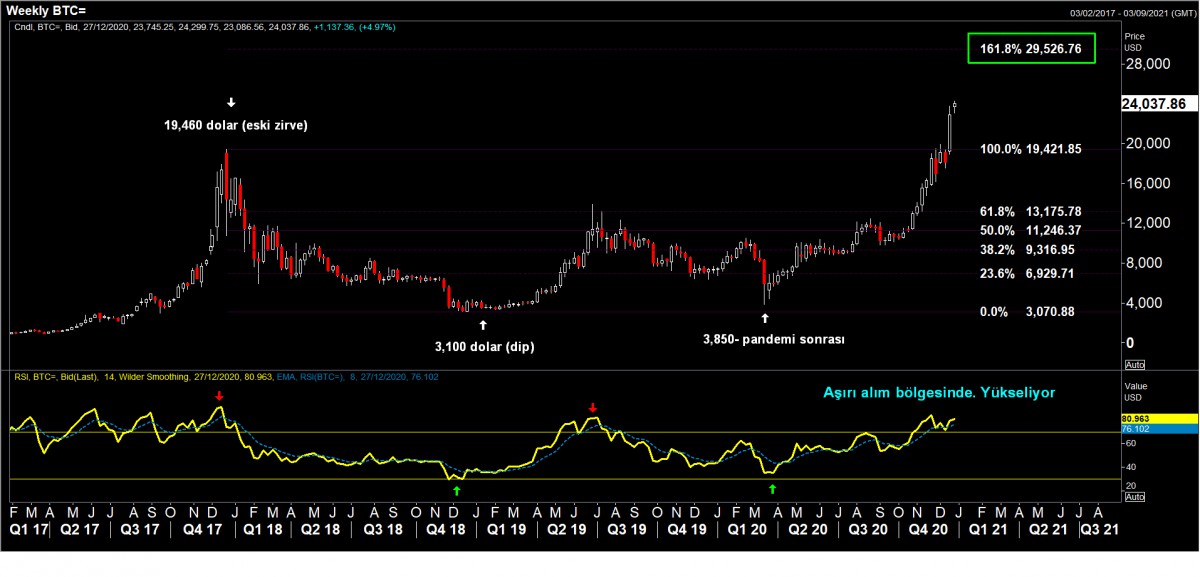
Task: Click the 38.2% 9,316.95 Fibonacci level
Action: [1030, 250]
